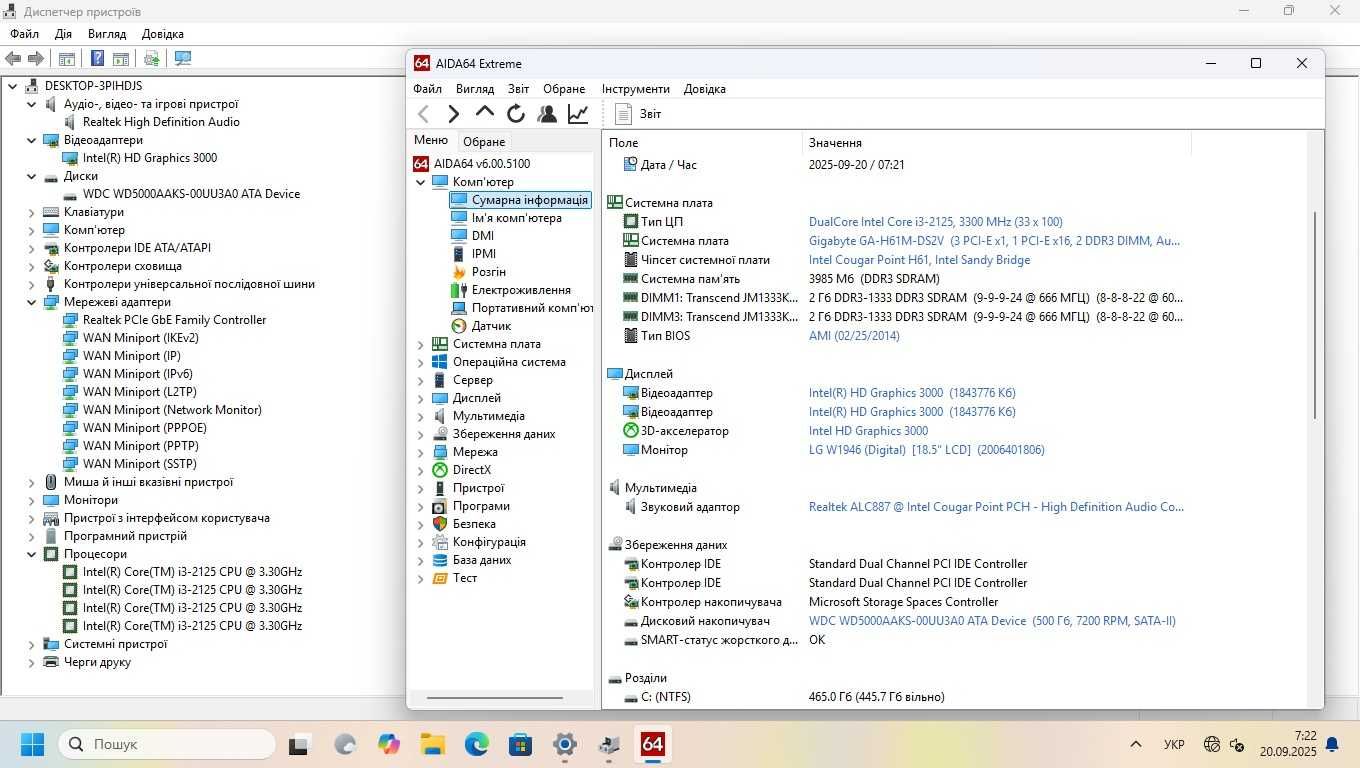Click AIDA64 up-level arrow icon
1360x768 pixels.
(485, 113)
